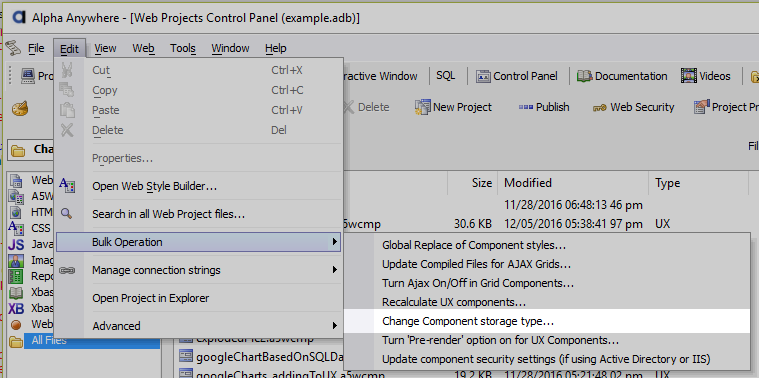Click the Documentation book icon
The height and width of the screenshot is (378, 759).
(585, 76)
